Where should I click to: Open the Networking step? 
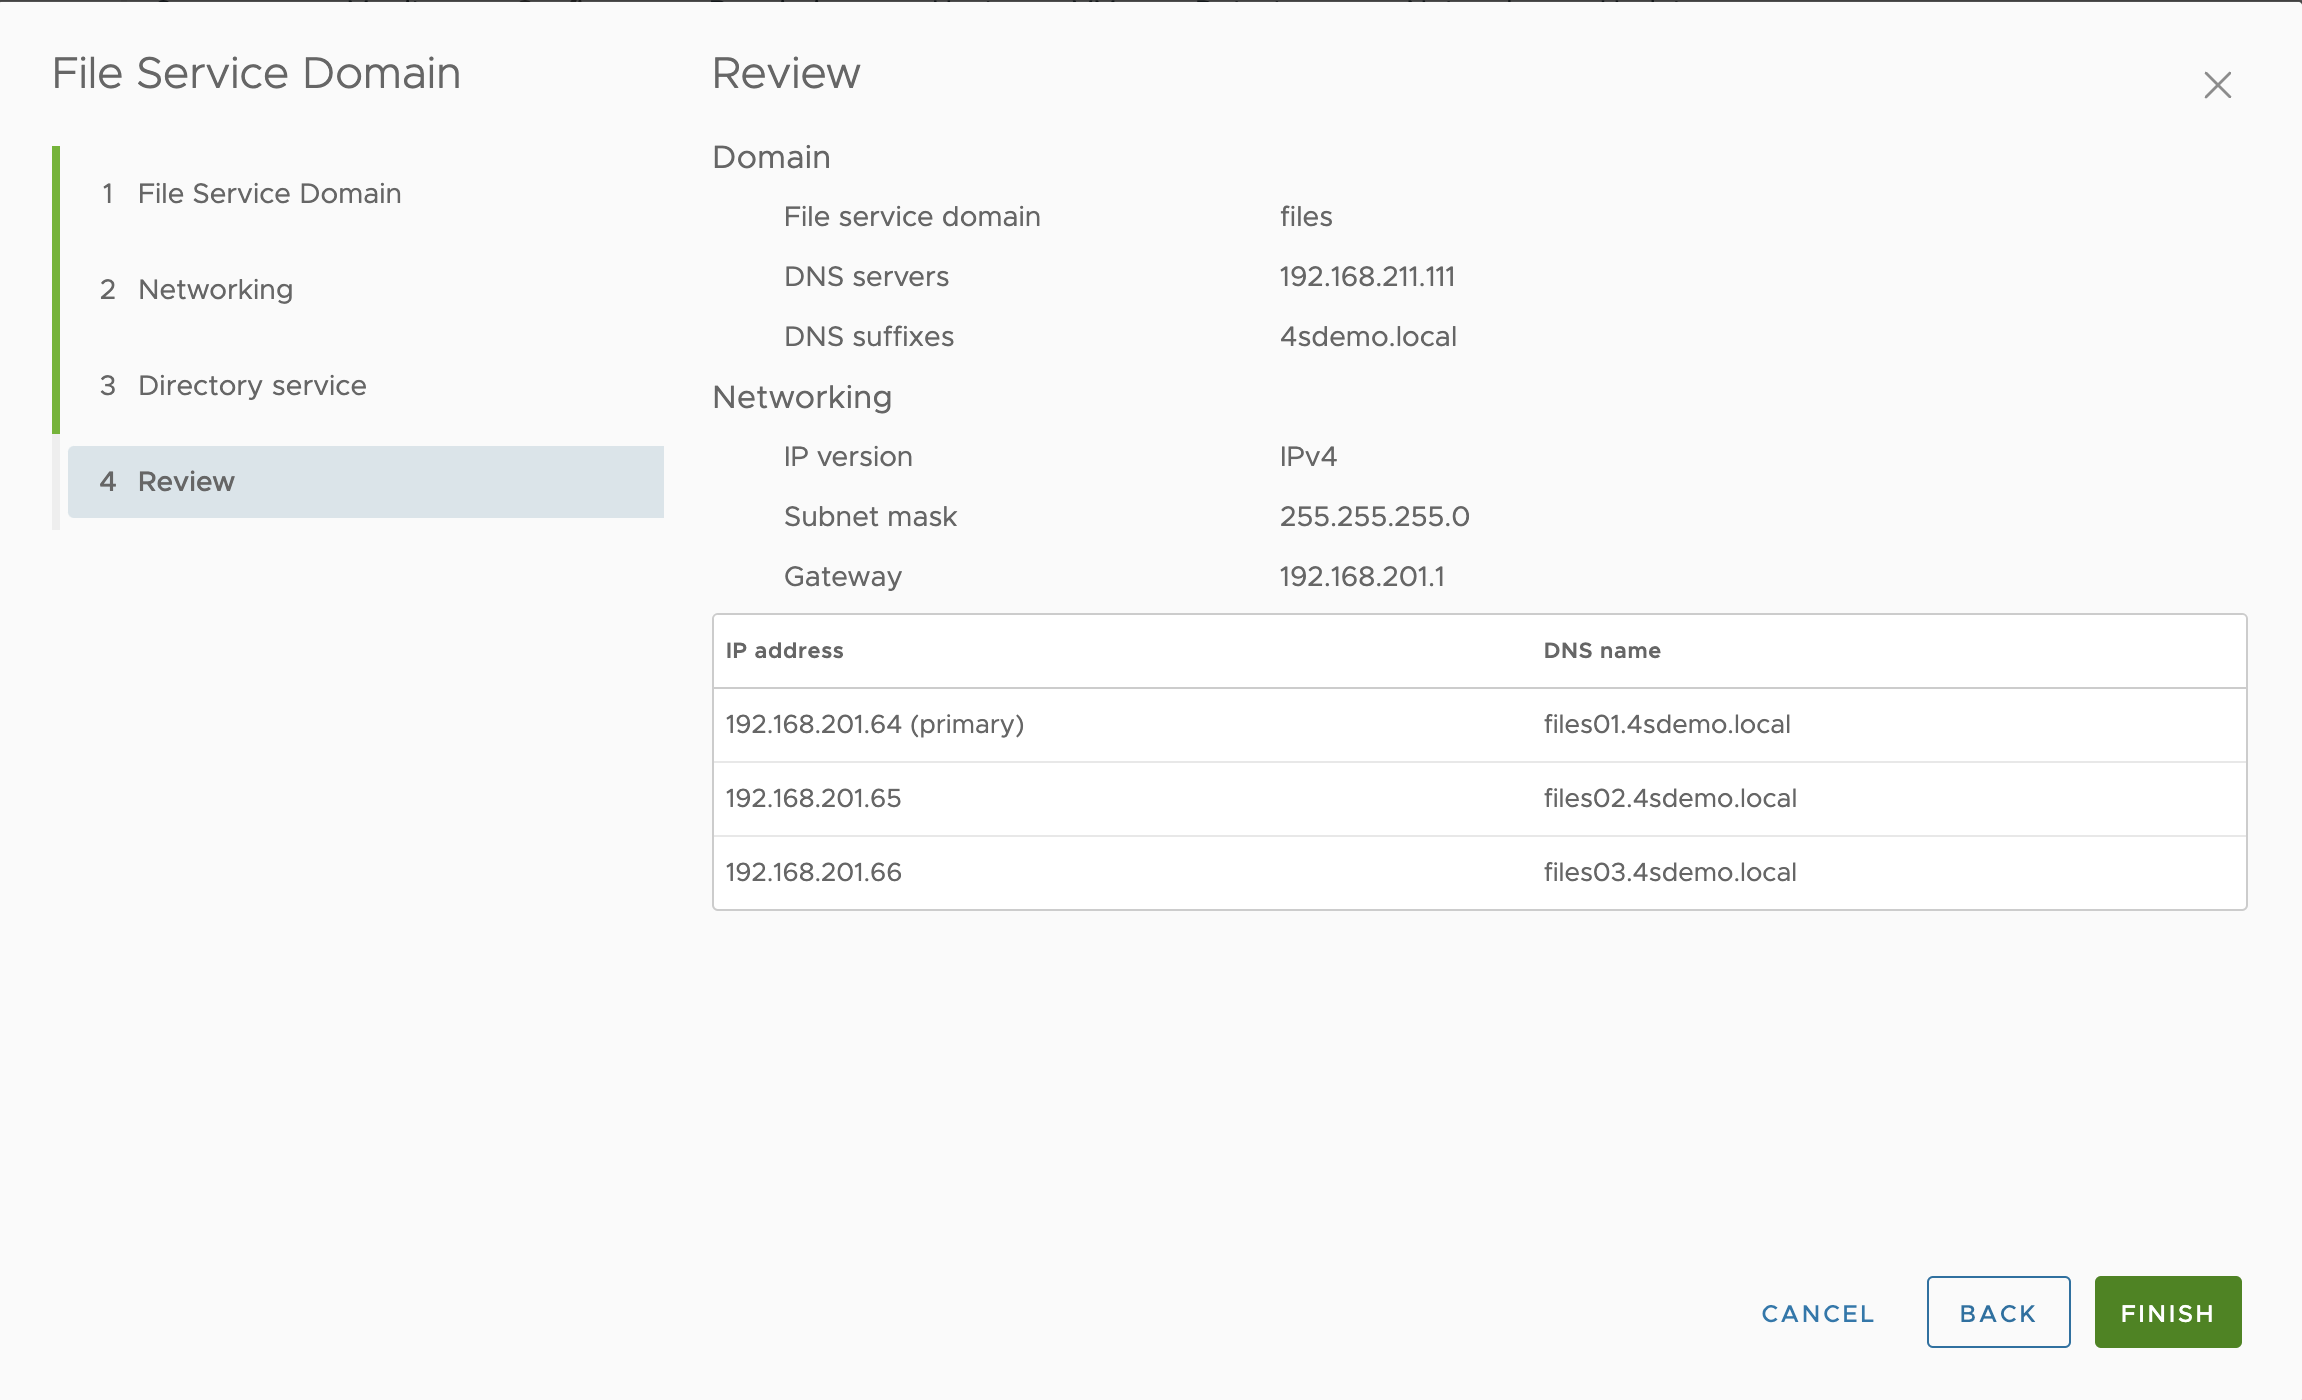[214, 289]
